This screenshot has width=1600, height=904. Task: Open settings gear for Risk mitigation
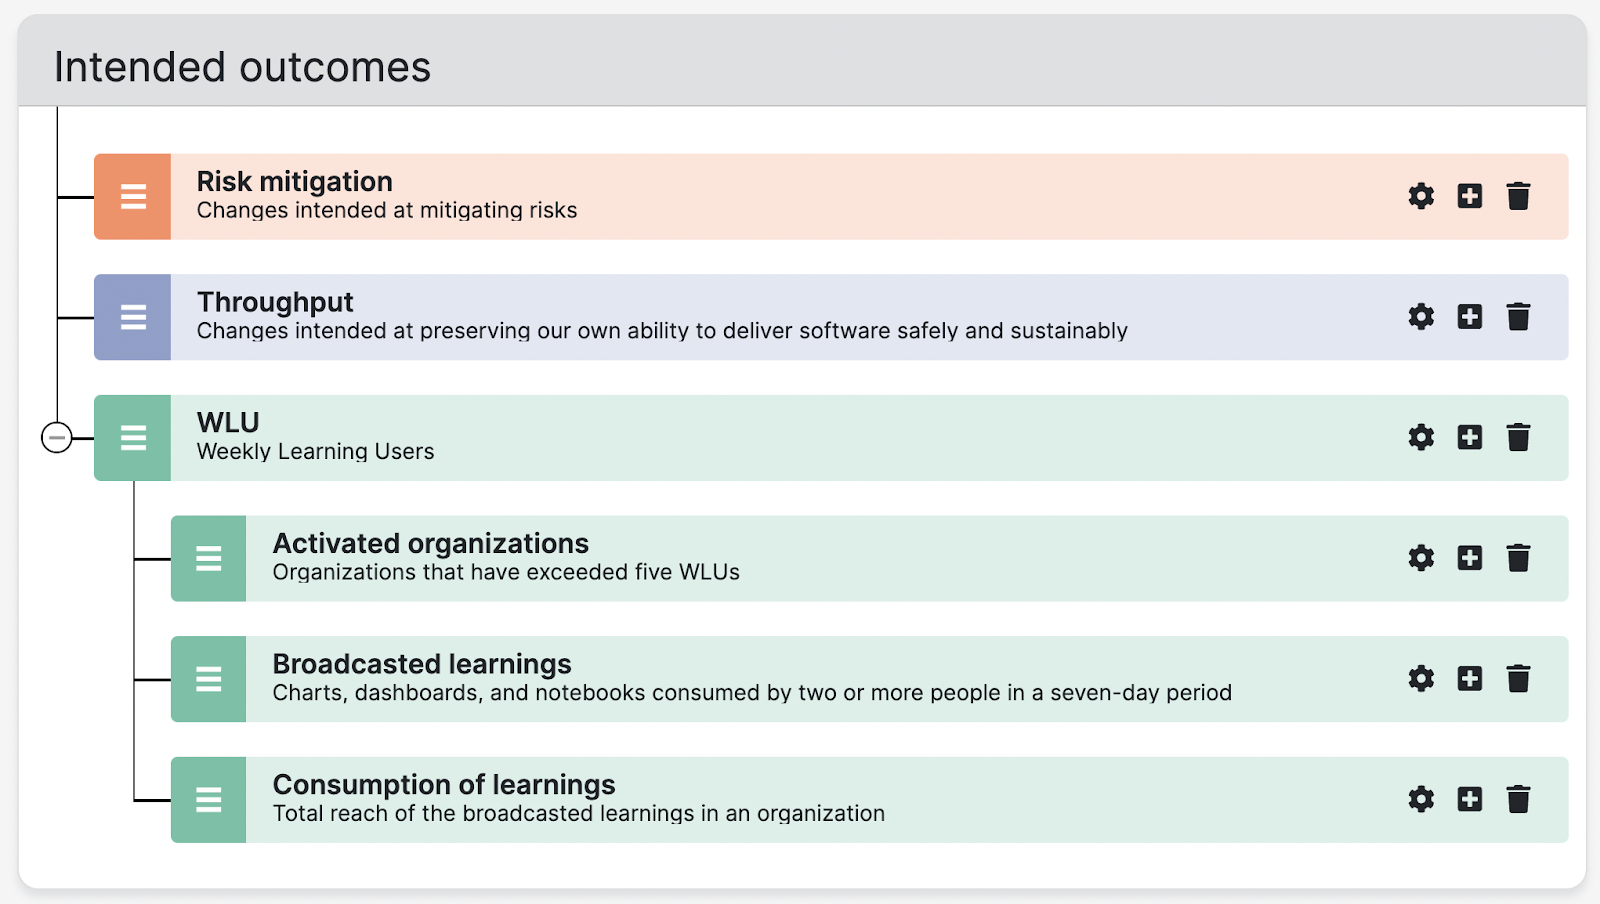(1421, 196)
